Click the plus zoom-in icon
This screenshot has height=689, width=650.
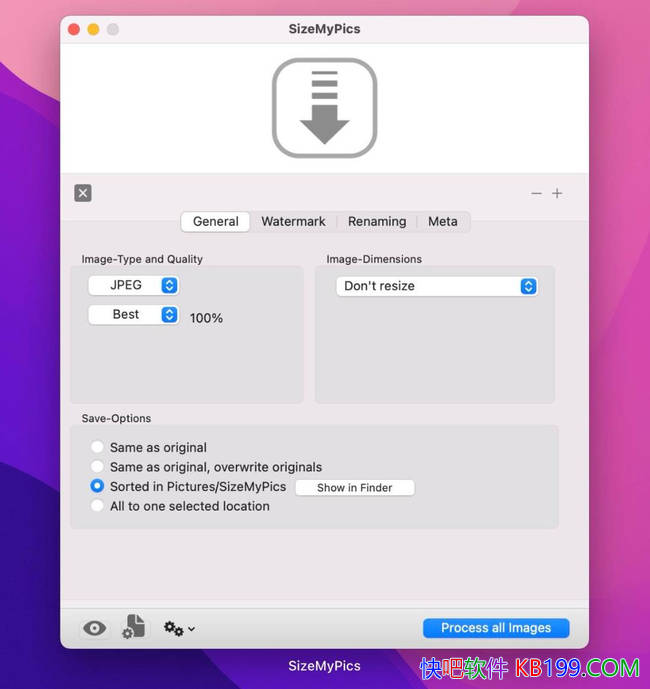557,193
